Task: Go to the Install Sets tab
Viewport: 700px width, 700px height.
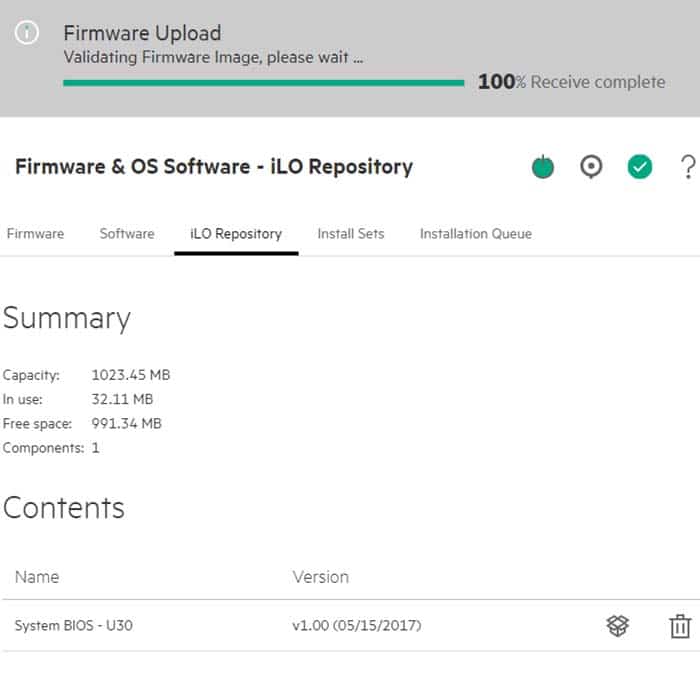Action: coord(351,234)
